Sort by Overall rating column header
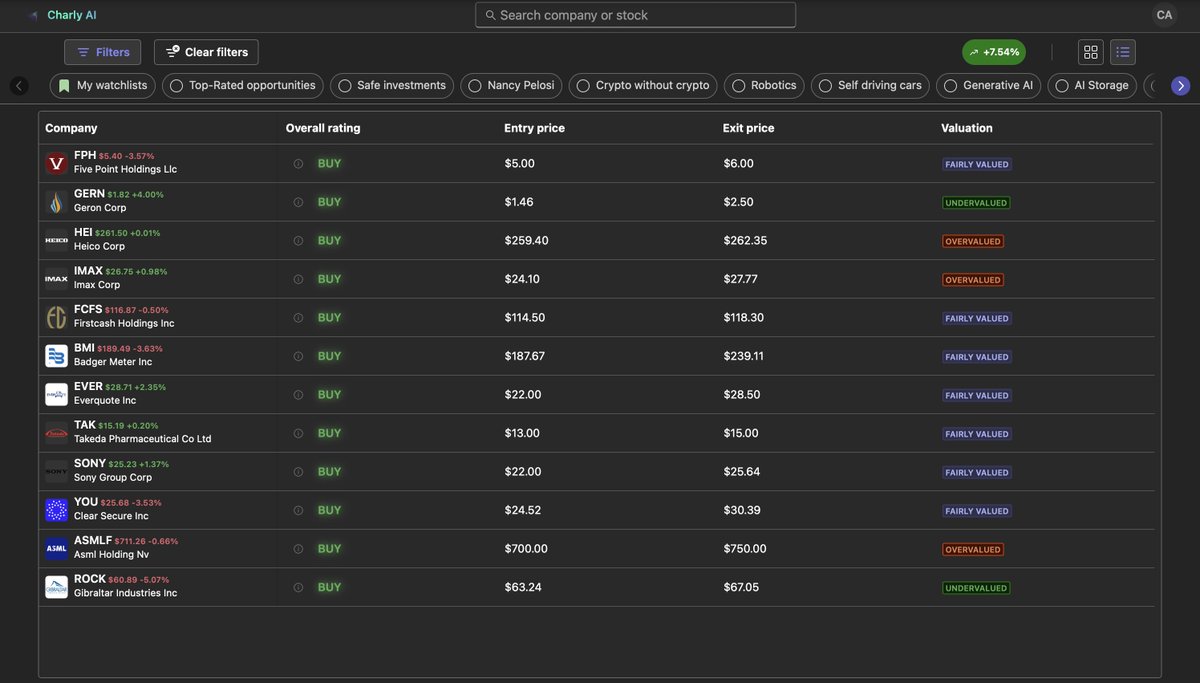Viewport: 1200px width, 683px height. [323, 128]
